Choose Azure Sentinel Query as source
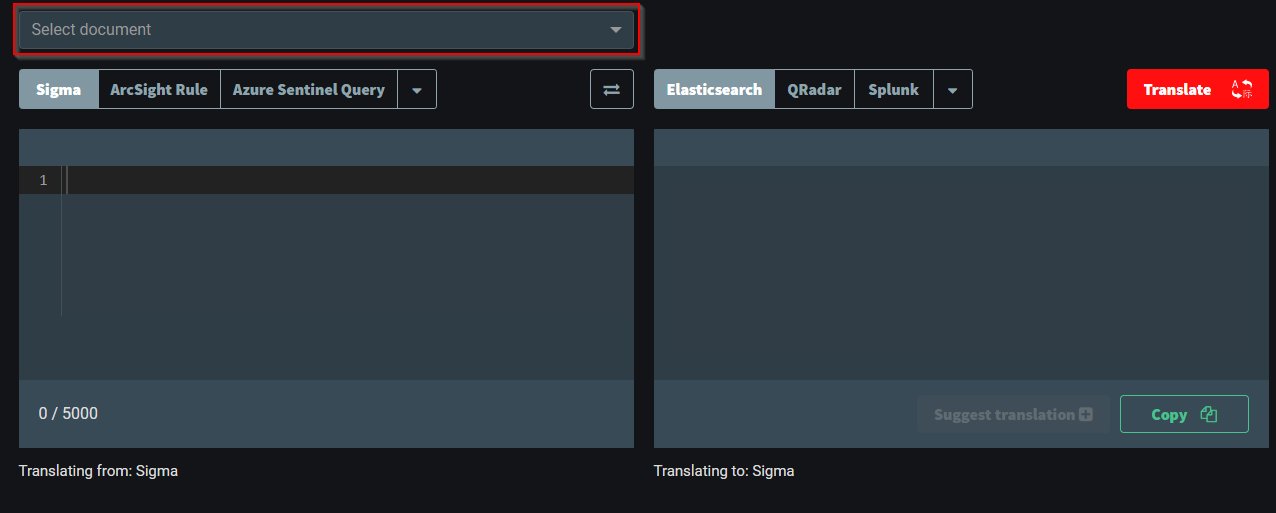 click(308, 90)
